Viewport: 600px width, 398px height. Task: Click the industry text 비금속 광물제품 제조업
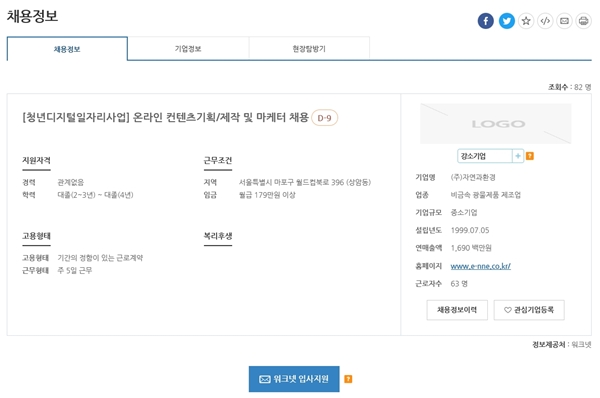pos(486,195)
